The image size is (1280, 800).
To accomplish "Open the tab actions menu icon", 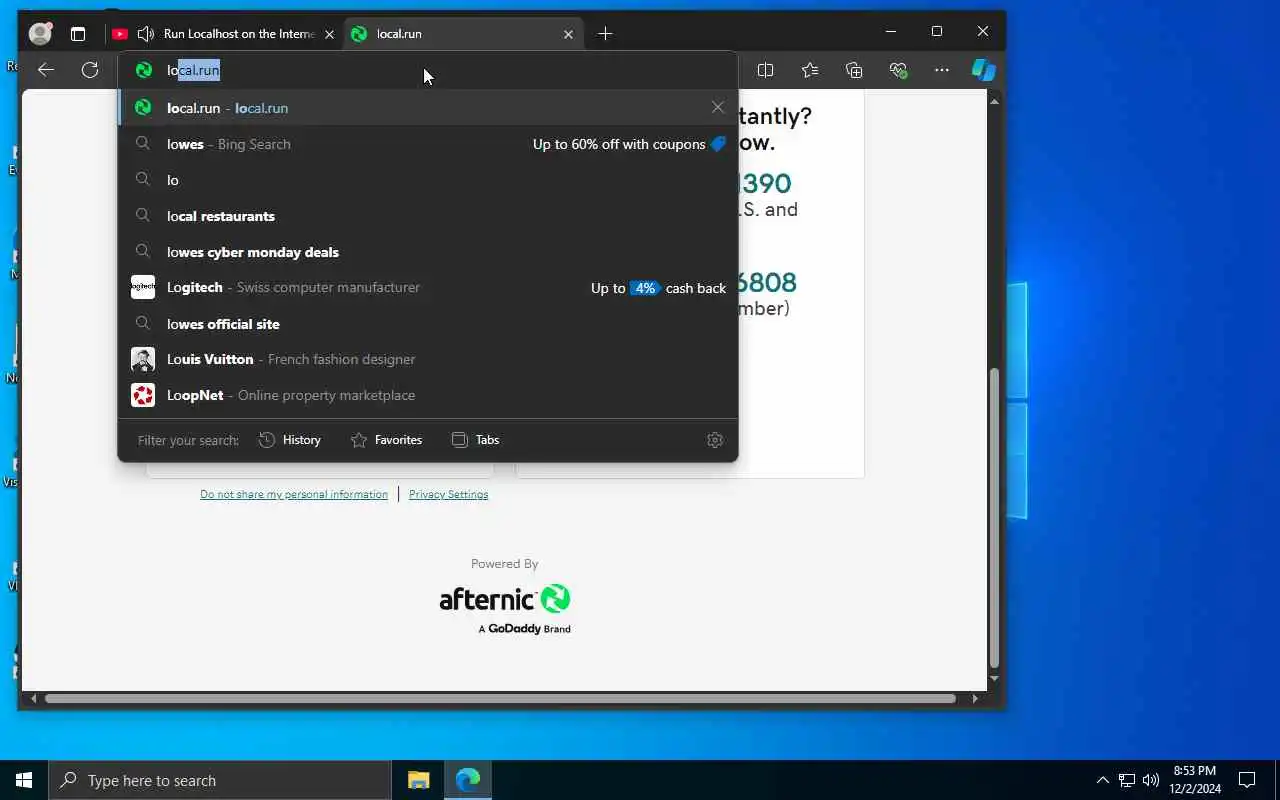I will (78, 34).
